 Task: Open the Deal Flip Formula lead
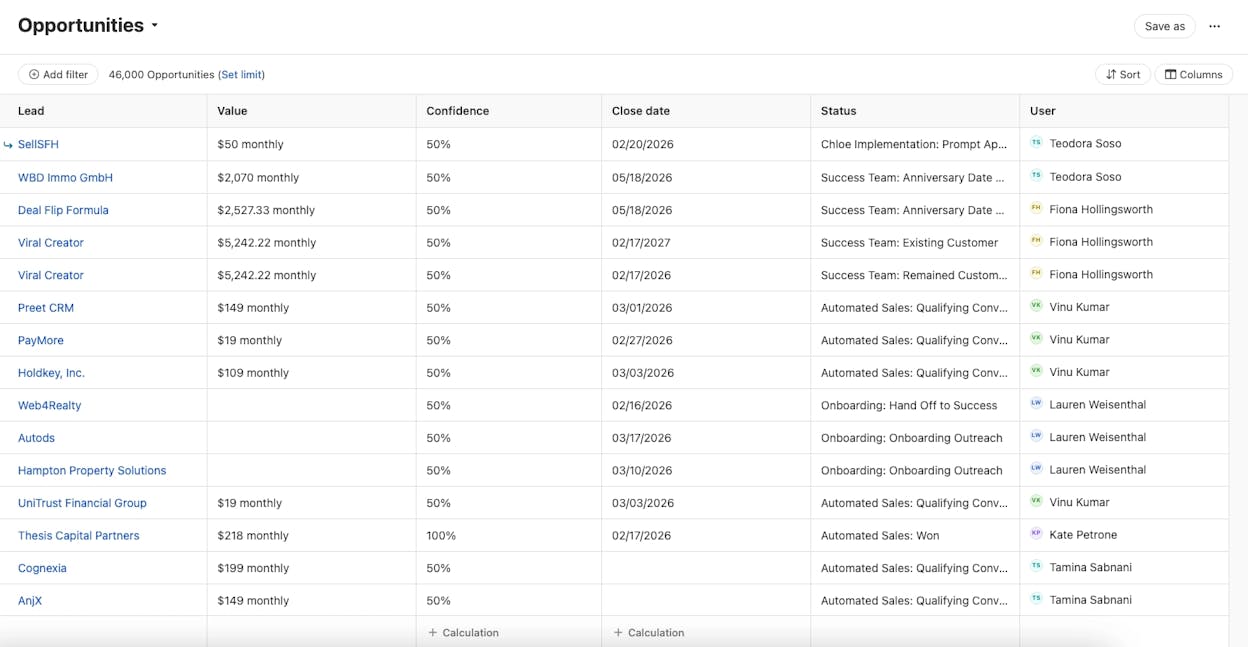(x=63, y=210)
